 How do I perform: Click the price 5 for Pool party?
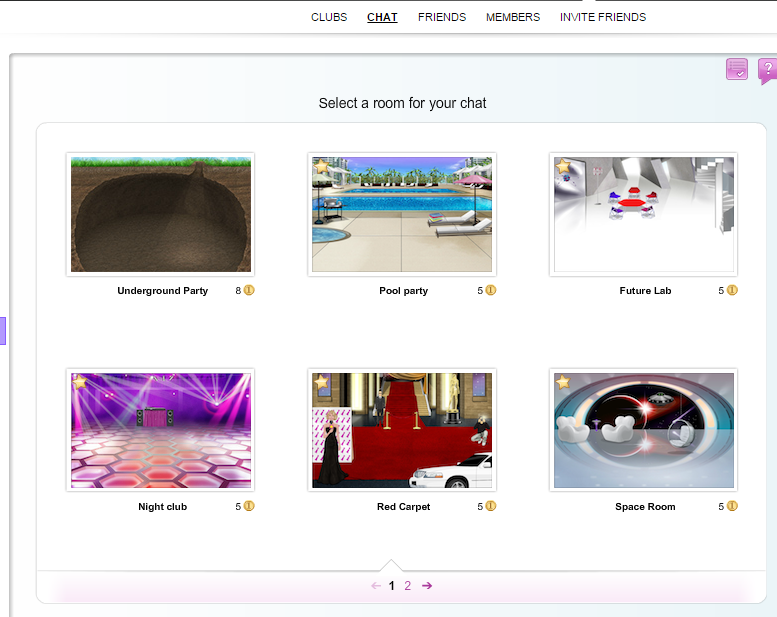click(x=480, y=291)
